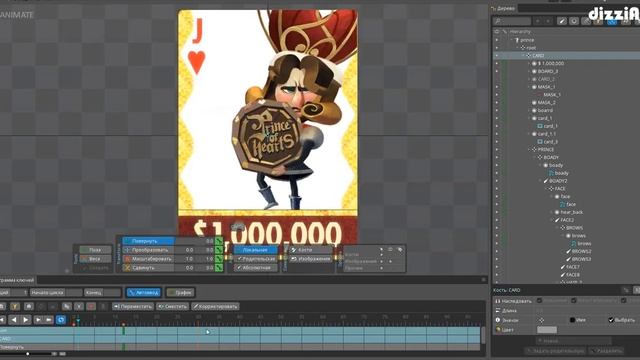Collapse the FACE bone node
Viewport: 640px width, 360px height.
[546, 189]
